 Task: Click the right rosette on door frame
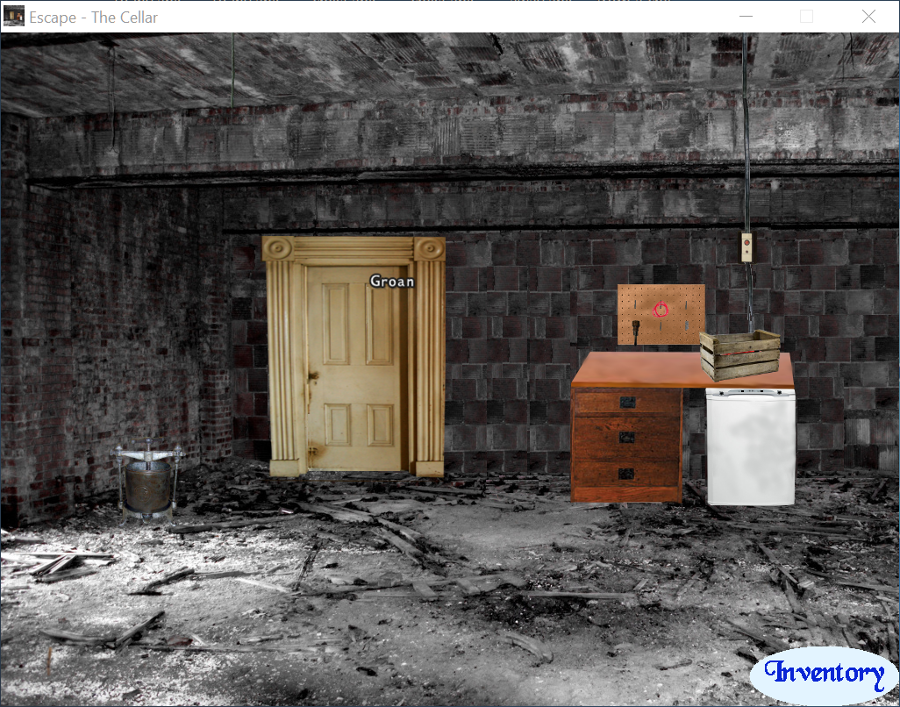429,249
